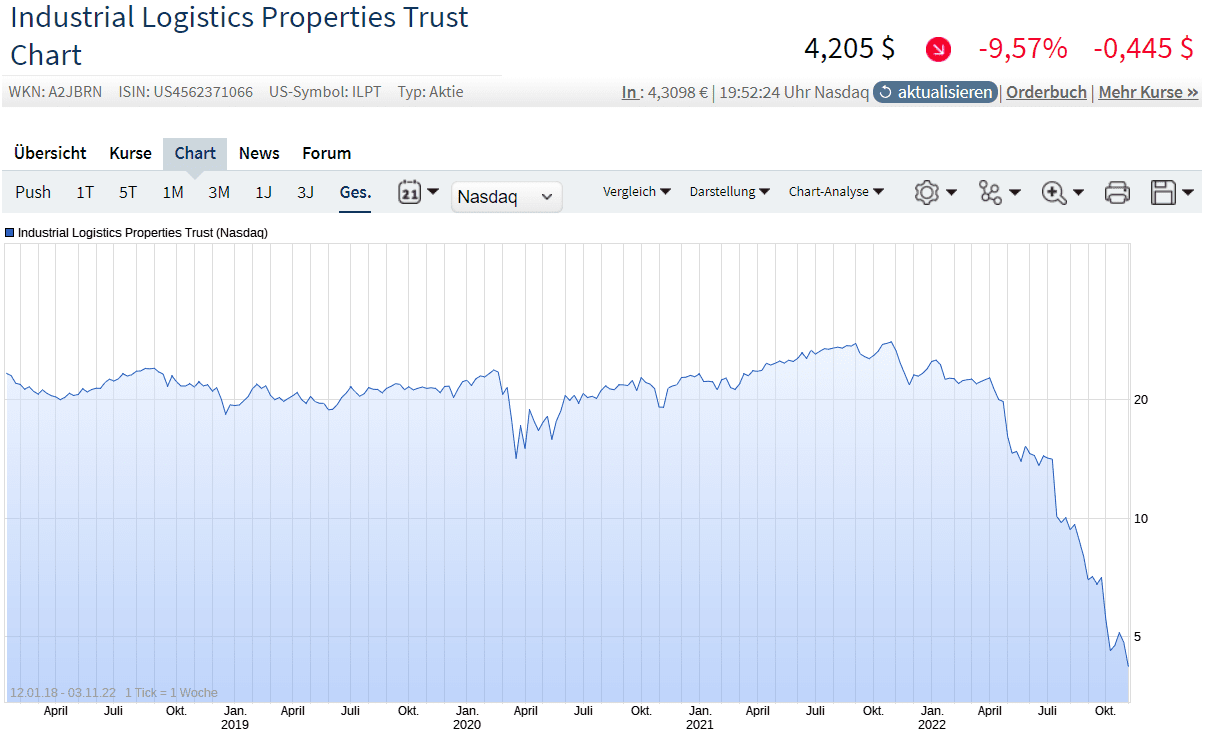The image size is (1205, 730).
Task: Expand the Darstellung dropdown
Action: [729, 192]
